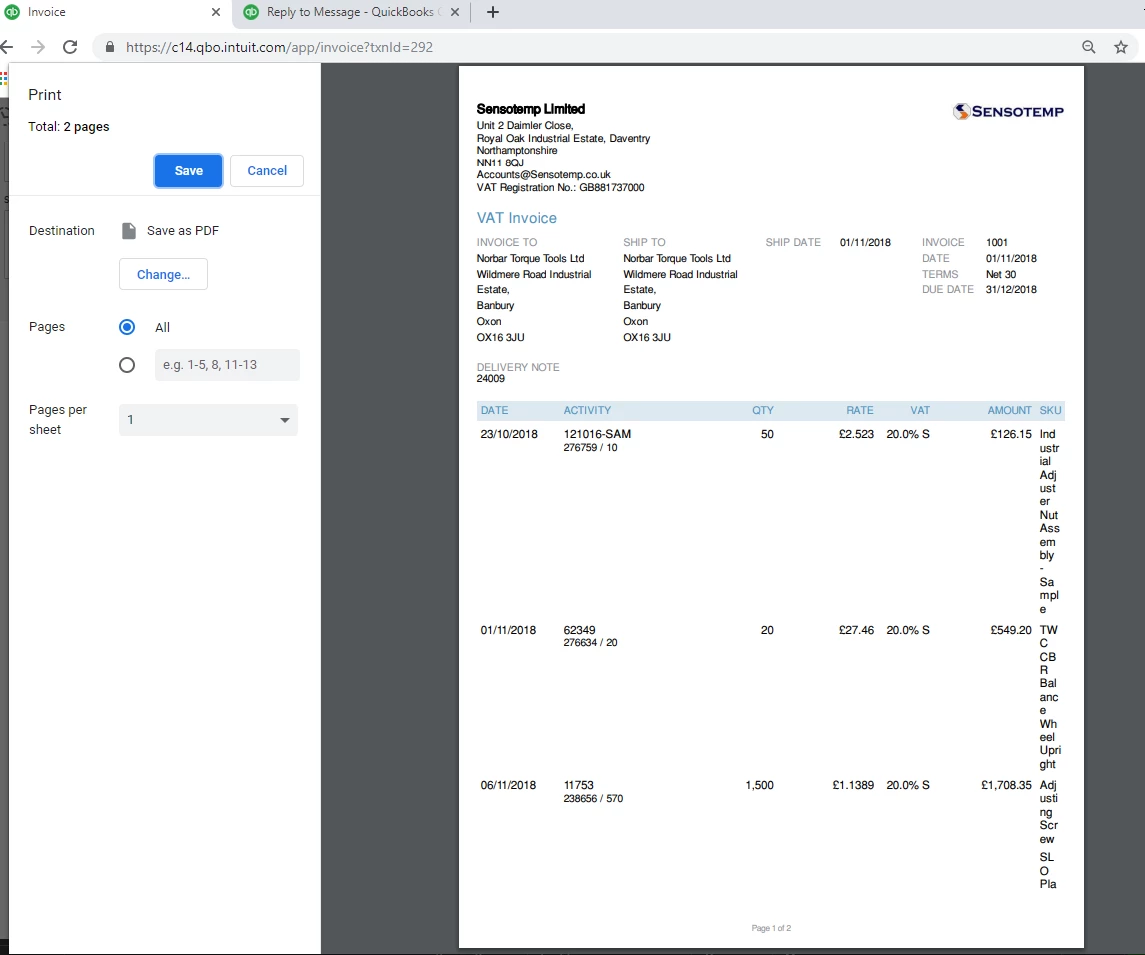1145x955 pixels.
Task: Click the browser back arrow
Action: 7,47
